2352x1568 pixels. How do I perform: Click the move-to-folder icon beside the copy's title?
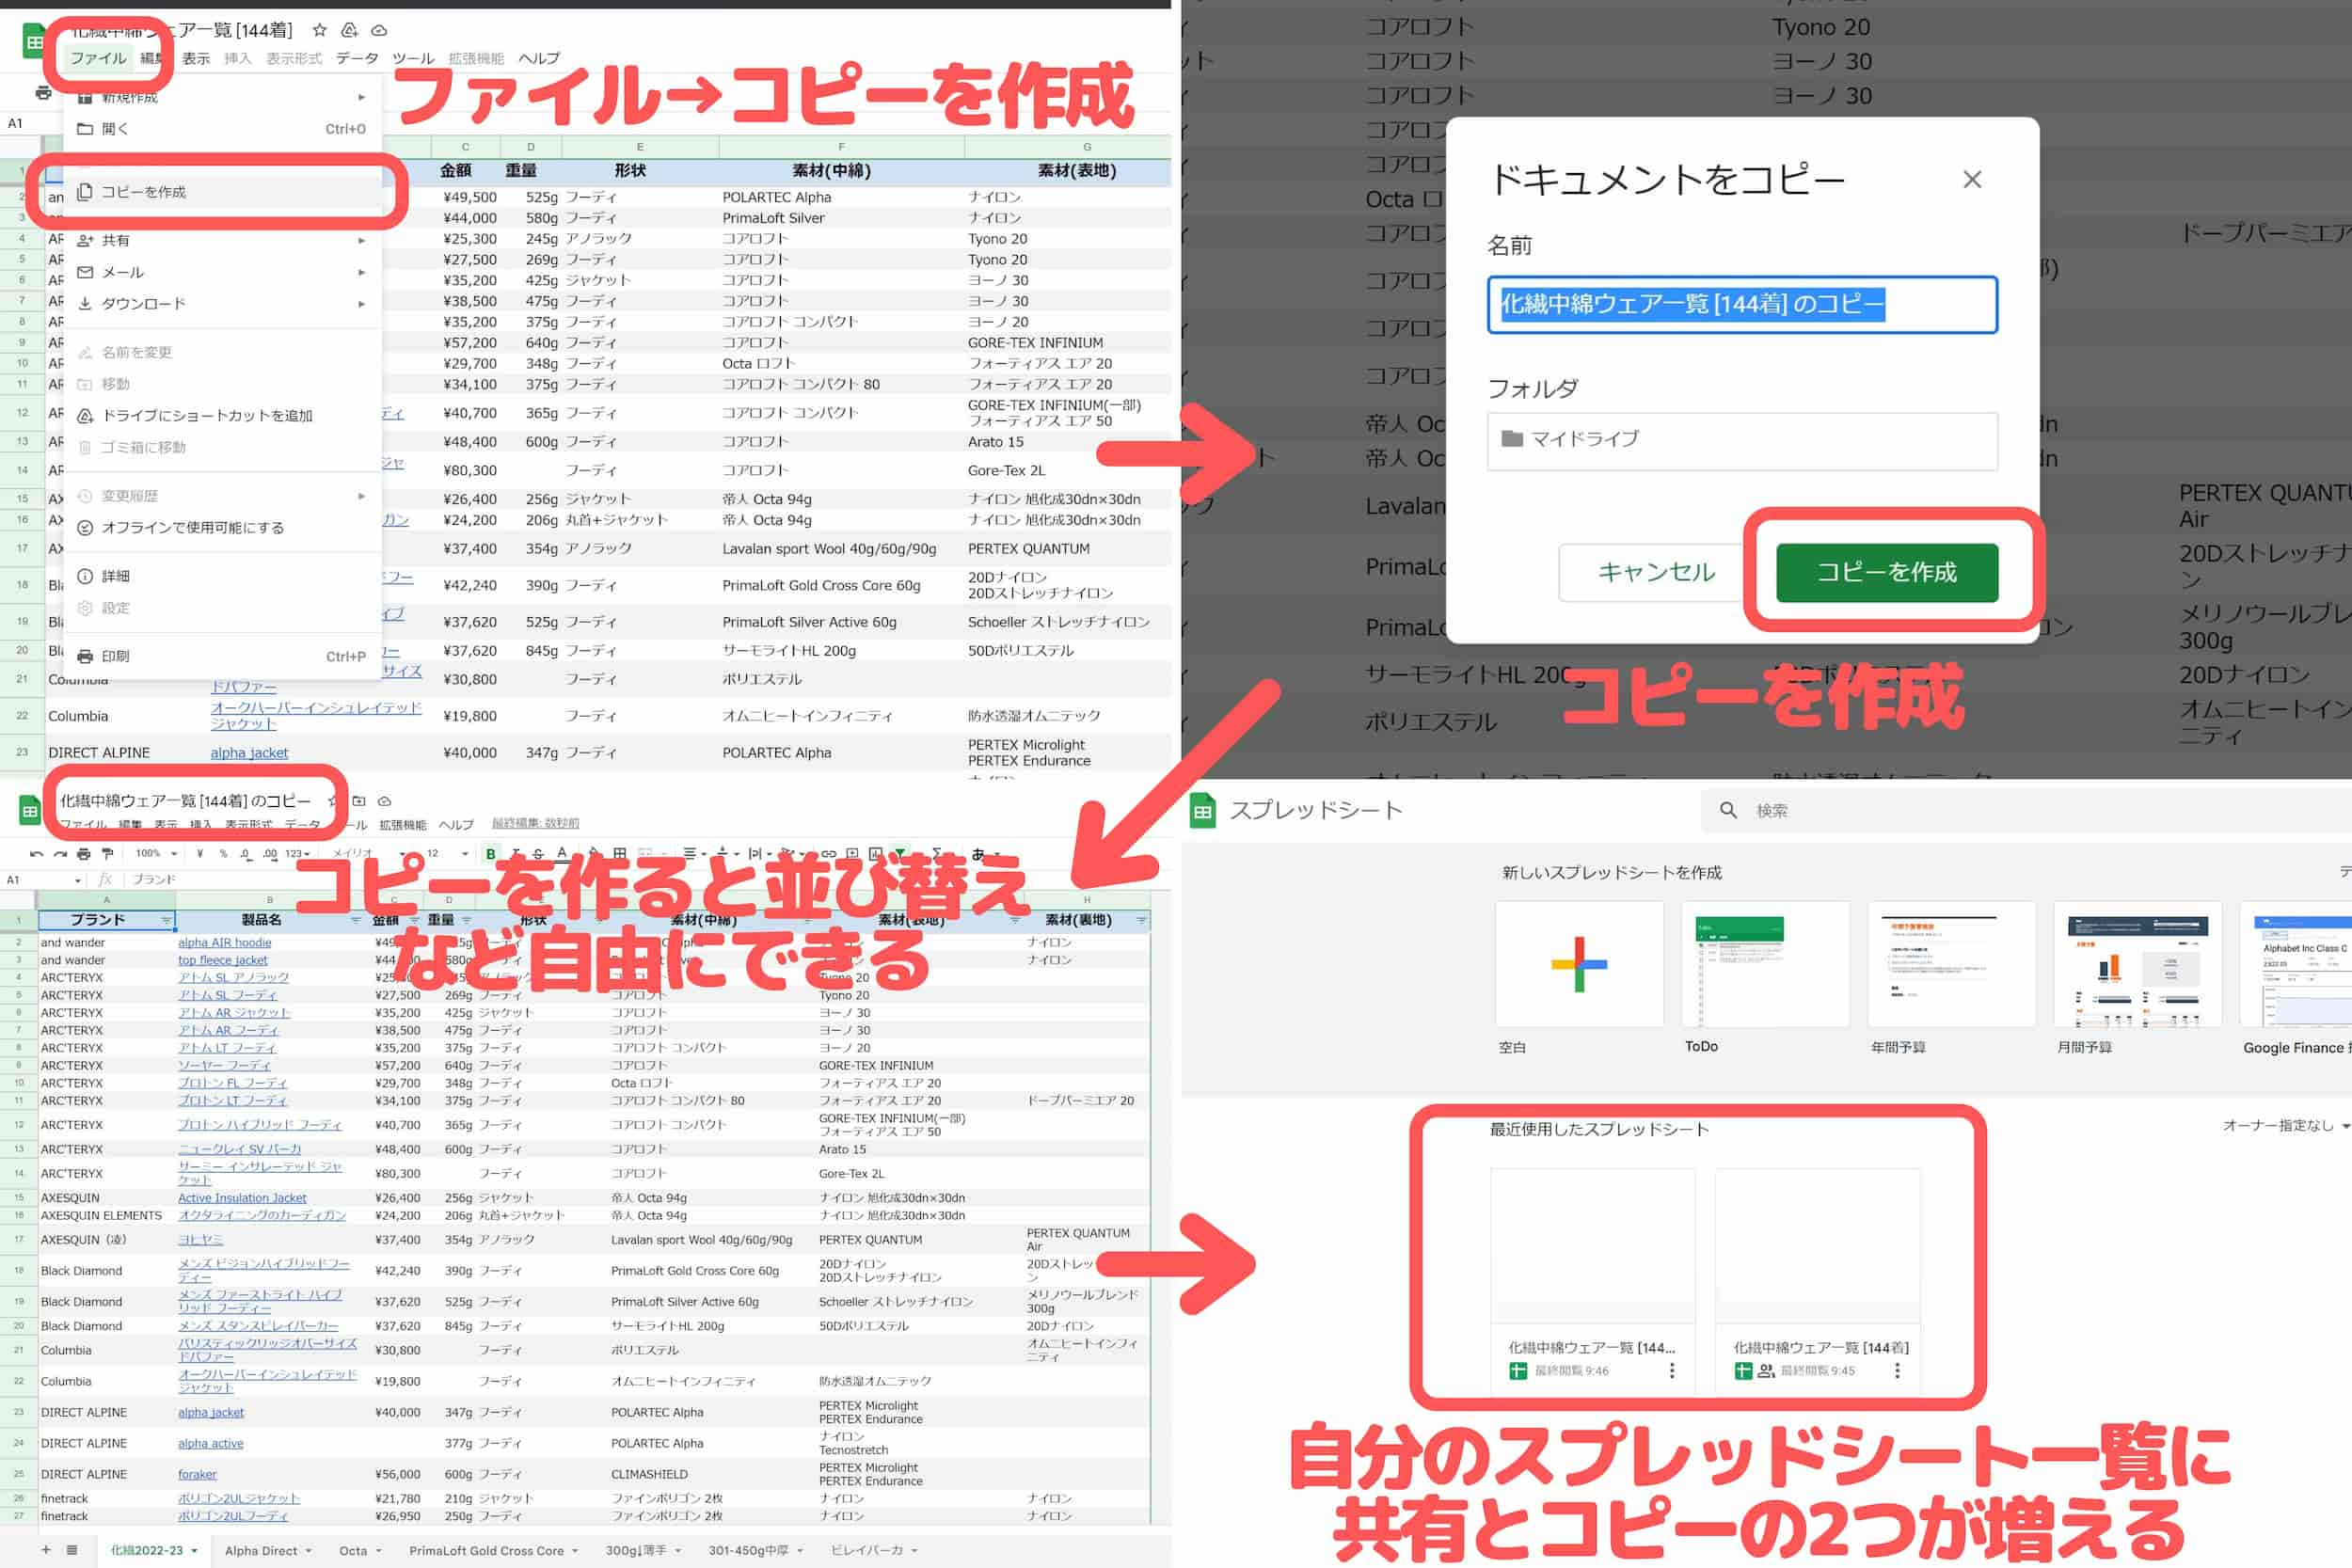point(359,801)
